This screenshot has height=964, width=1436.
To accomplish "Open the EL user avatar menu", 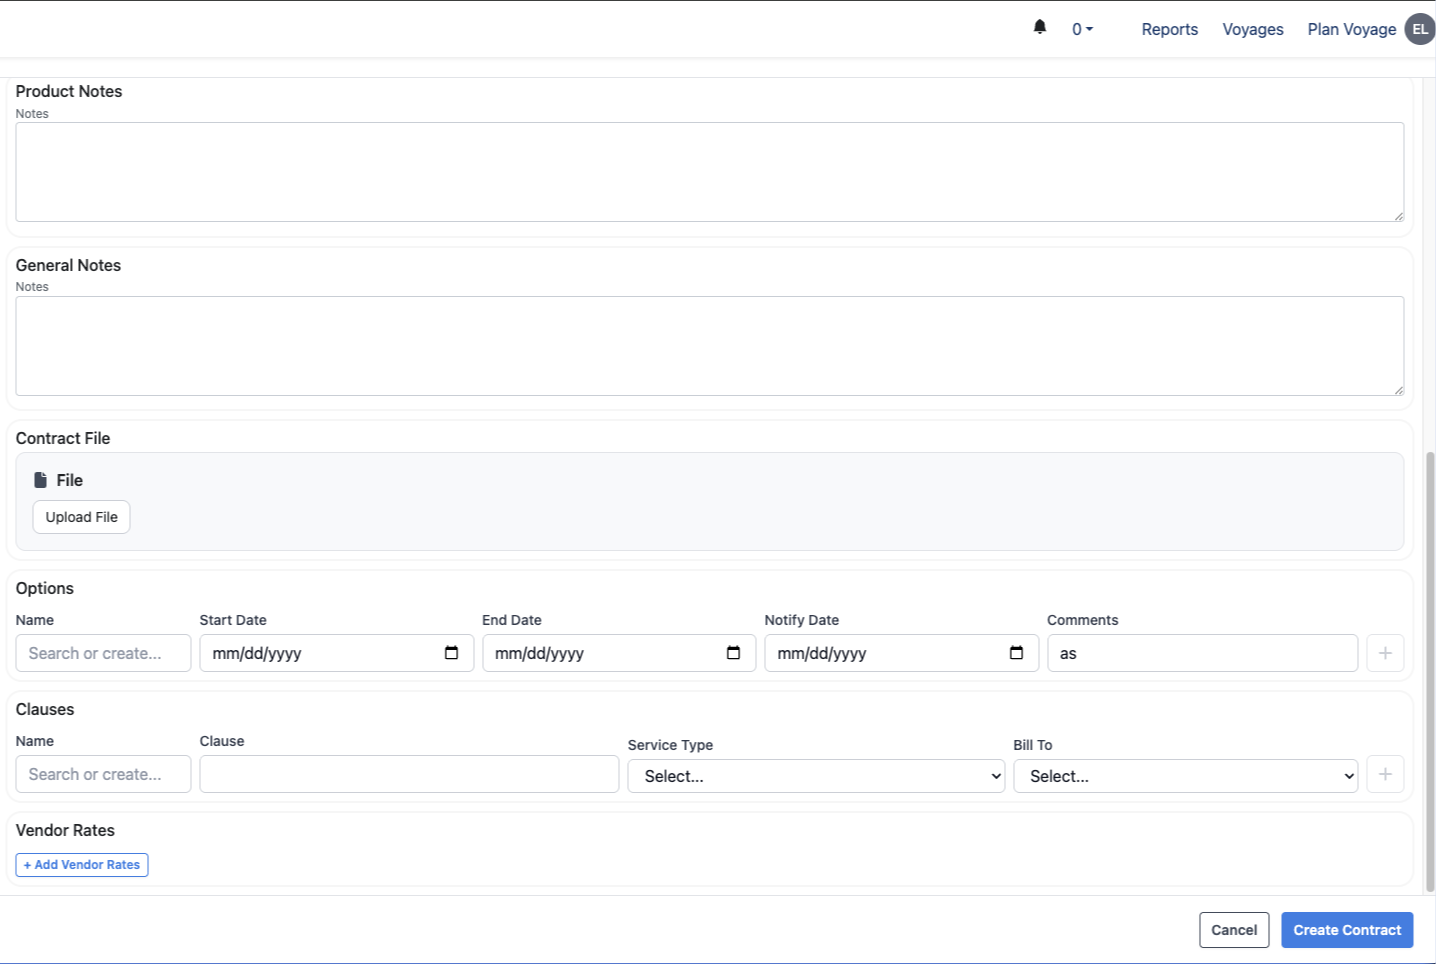I will pyautogui.click(x=1420, y=29).
